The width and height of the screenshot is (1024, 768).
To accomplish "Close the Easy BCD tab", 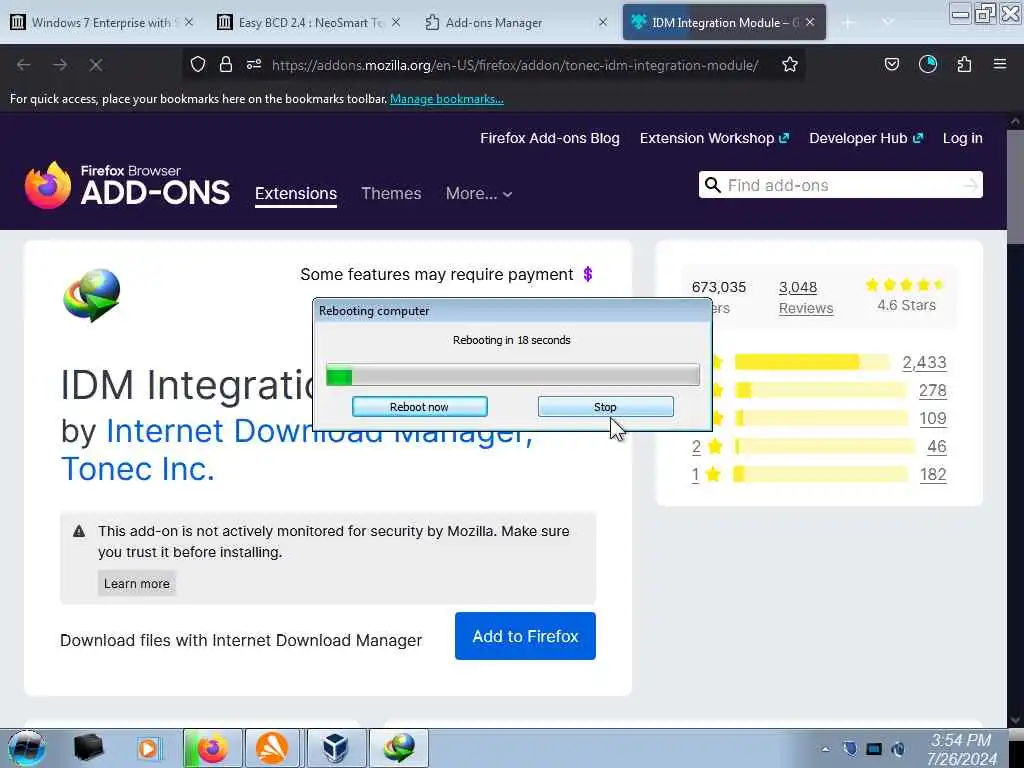I will pyautogui.click(x=396, y=22).
